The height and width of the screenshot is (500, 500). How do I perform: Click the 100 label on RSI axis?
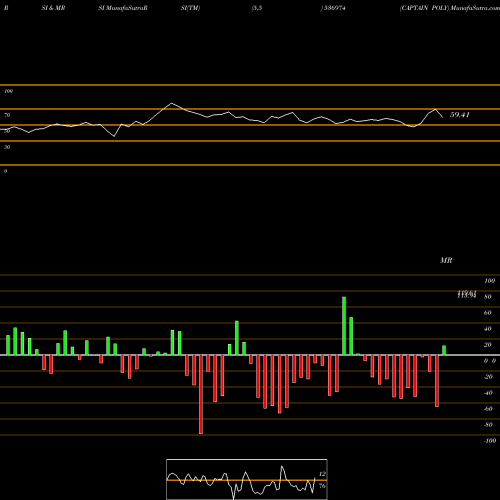9,91
